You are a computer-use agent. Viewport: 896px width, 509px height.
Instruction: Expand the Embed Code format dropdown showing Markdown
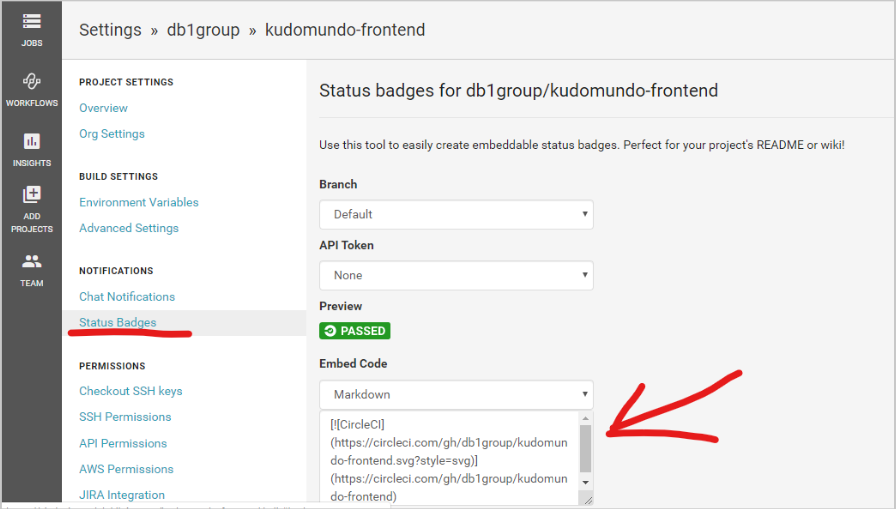click(x=456, y=395)
